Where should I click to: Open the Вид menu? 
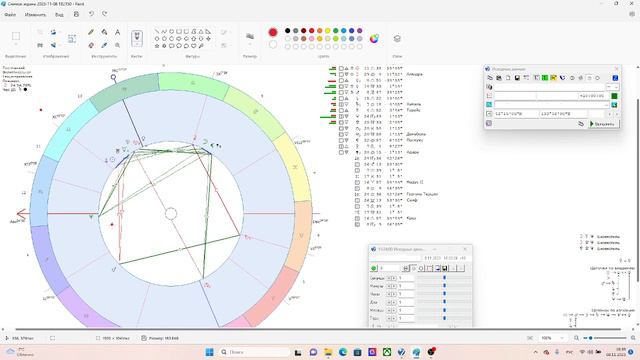[x=59, y=15]
